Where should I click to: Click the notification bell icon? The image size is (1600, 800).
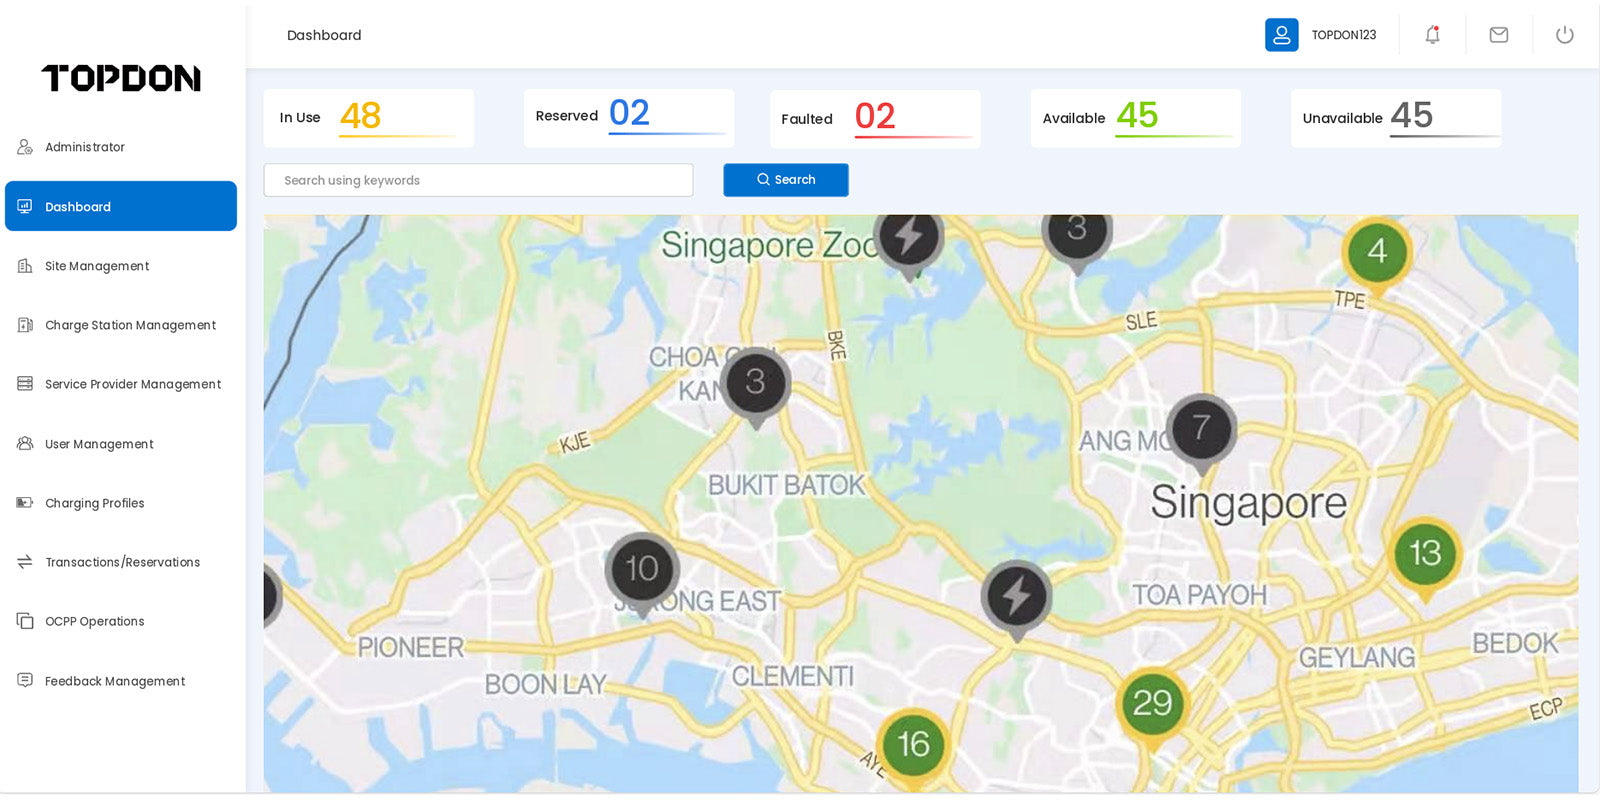tap(1432, 35)
